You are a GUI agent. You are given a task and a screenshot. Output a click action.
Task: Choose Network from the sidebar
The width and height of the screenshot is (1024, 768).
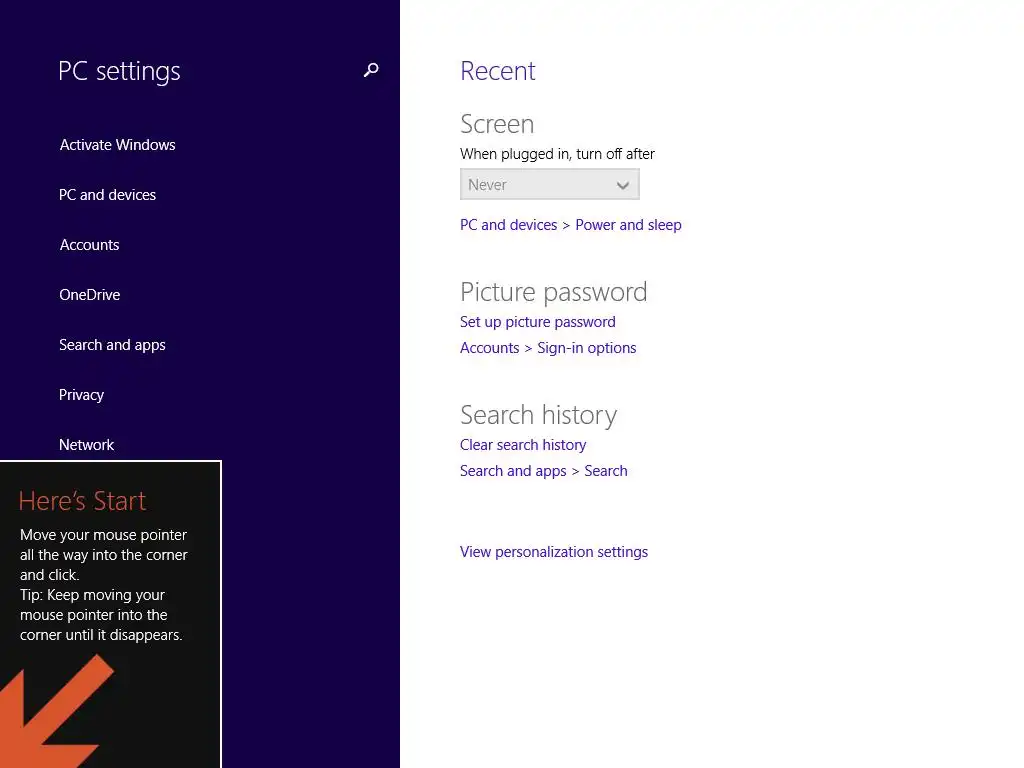(x=86, y=445)
